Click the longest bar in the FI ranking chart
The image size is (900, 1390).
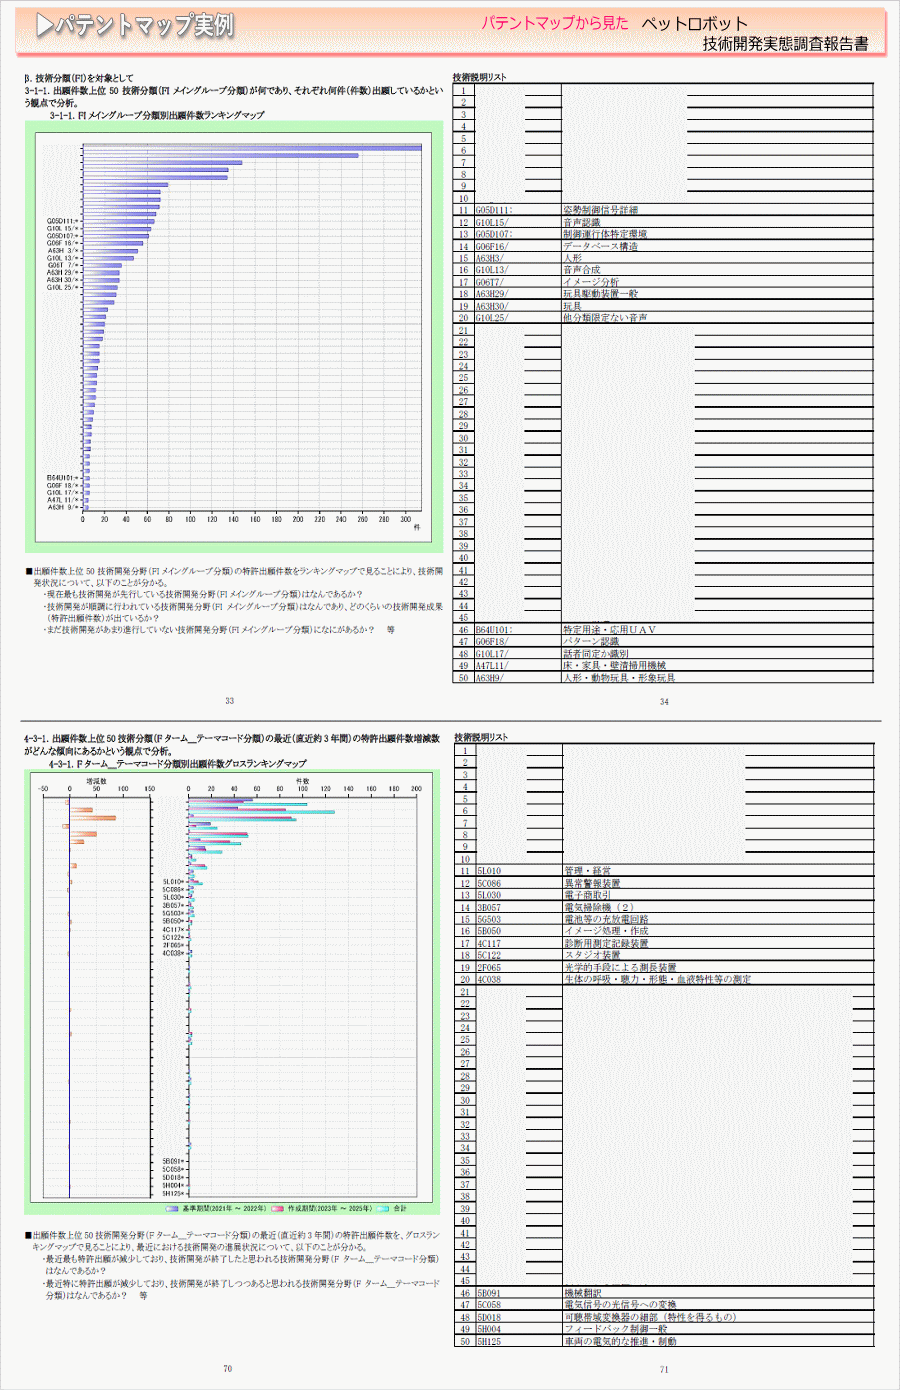[x=251, y=148]
